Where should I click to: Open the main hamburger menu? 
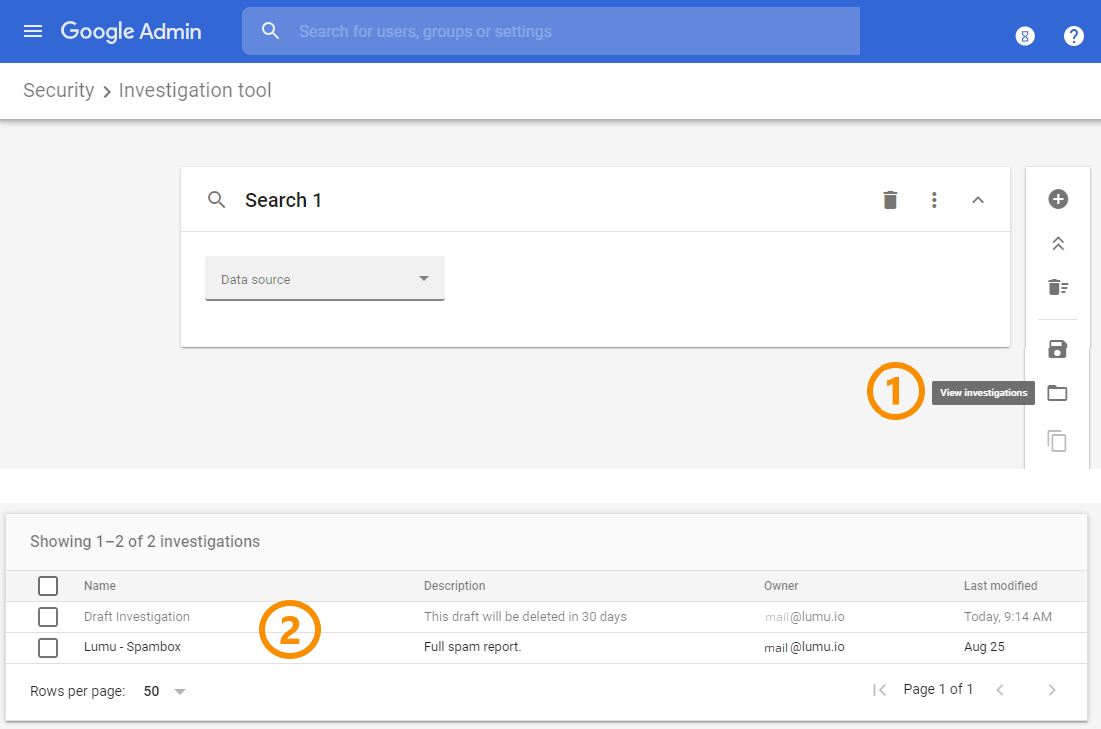click(x=33, y=31)
